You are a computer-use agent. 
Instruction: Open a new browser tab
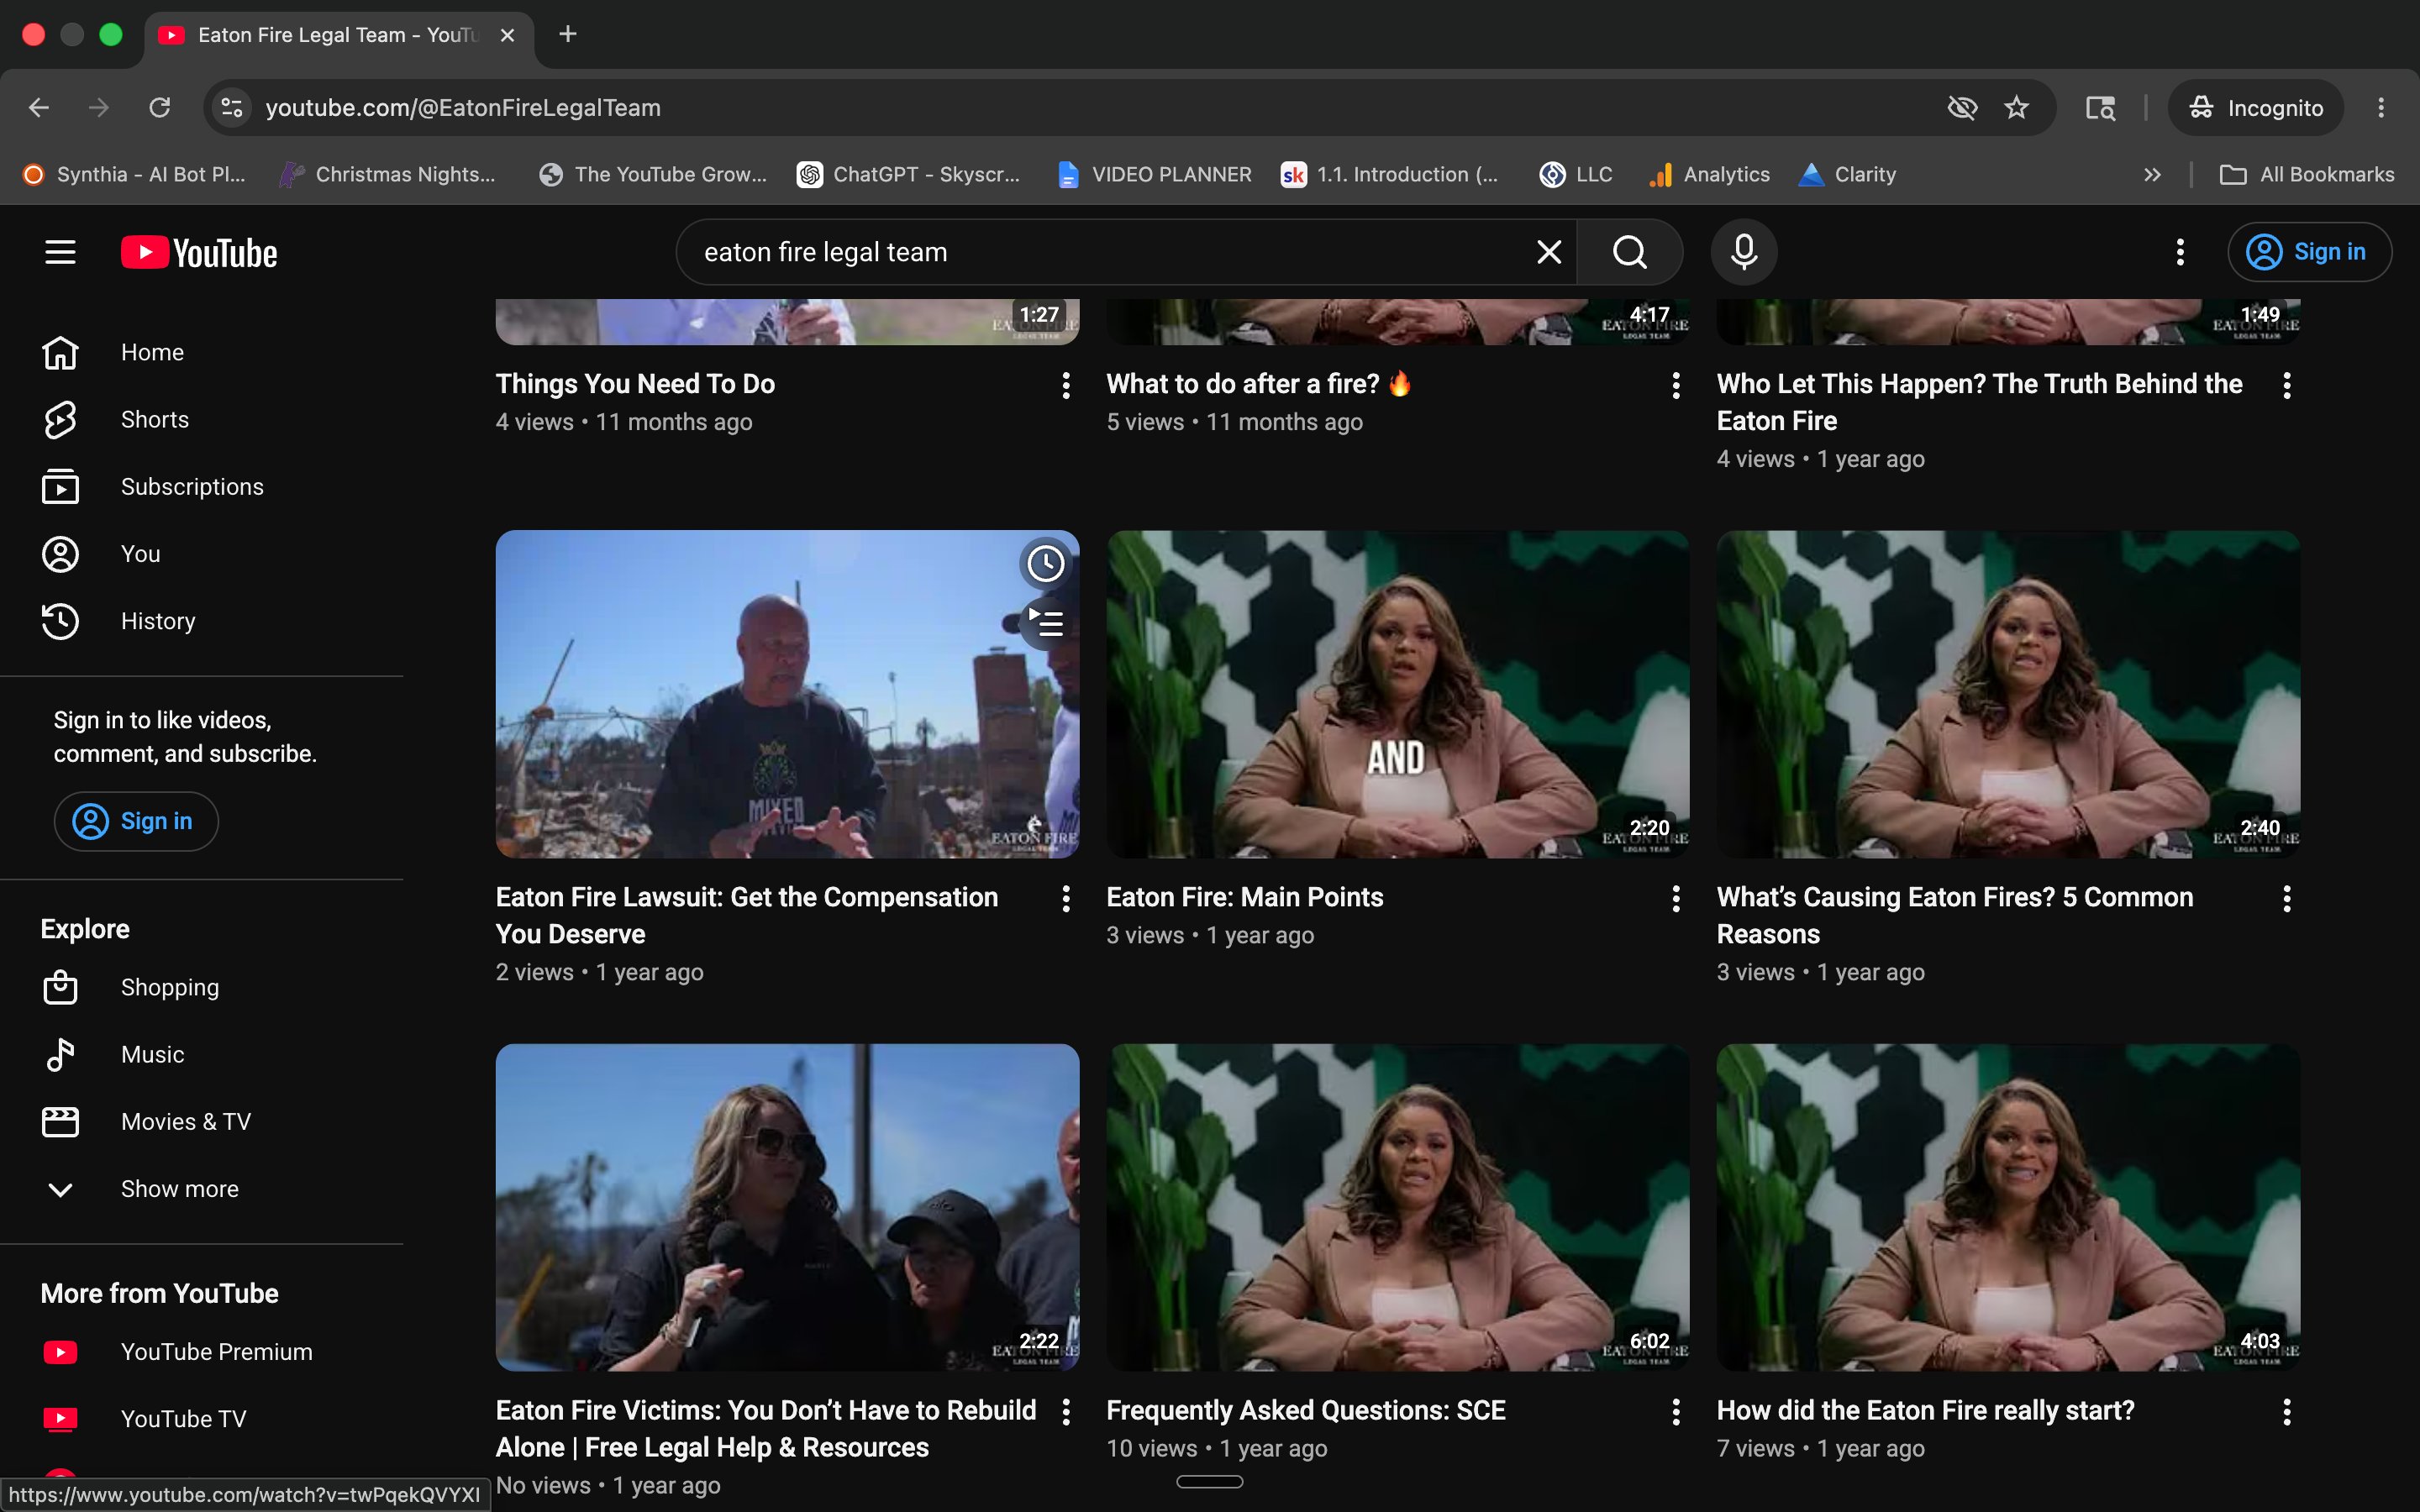point(567,35)
